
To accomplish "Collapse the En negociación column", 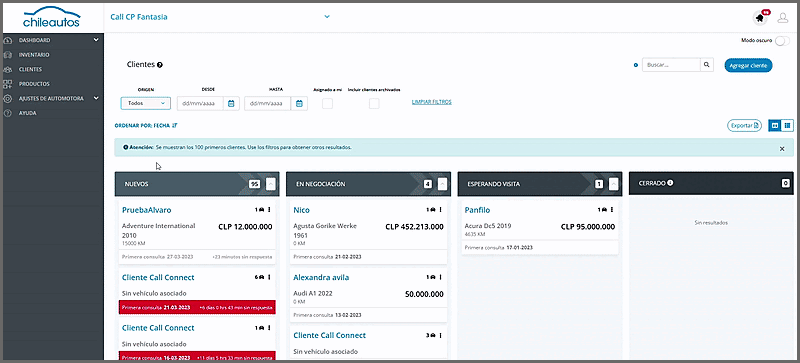I will click(442, 184).
